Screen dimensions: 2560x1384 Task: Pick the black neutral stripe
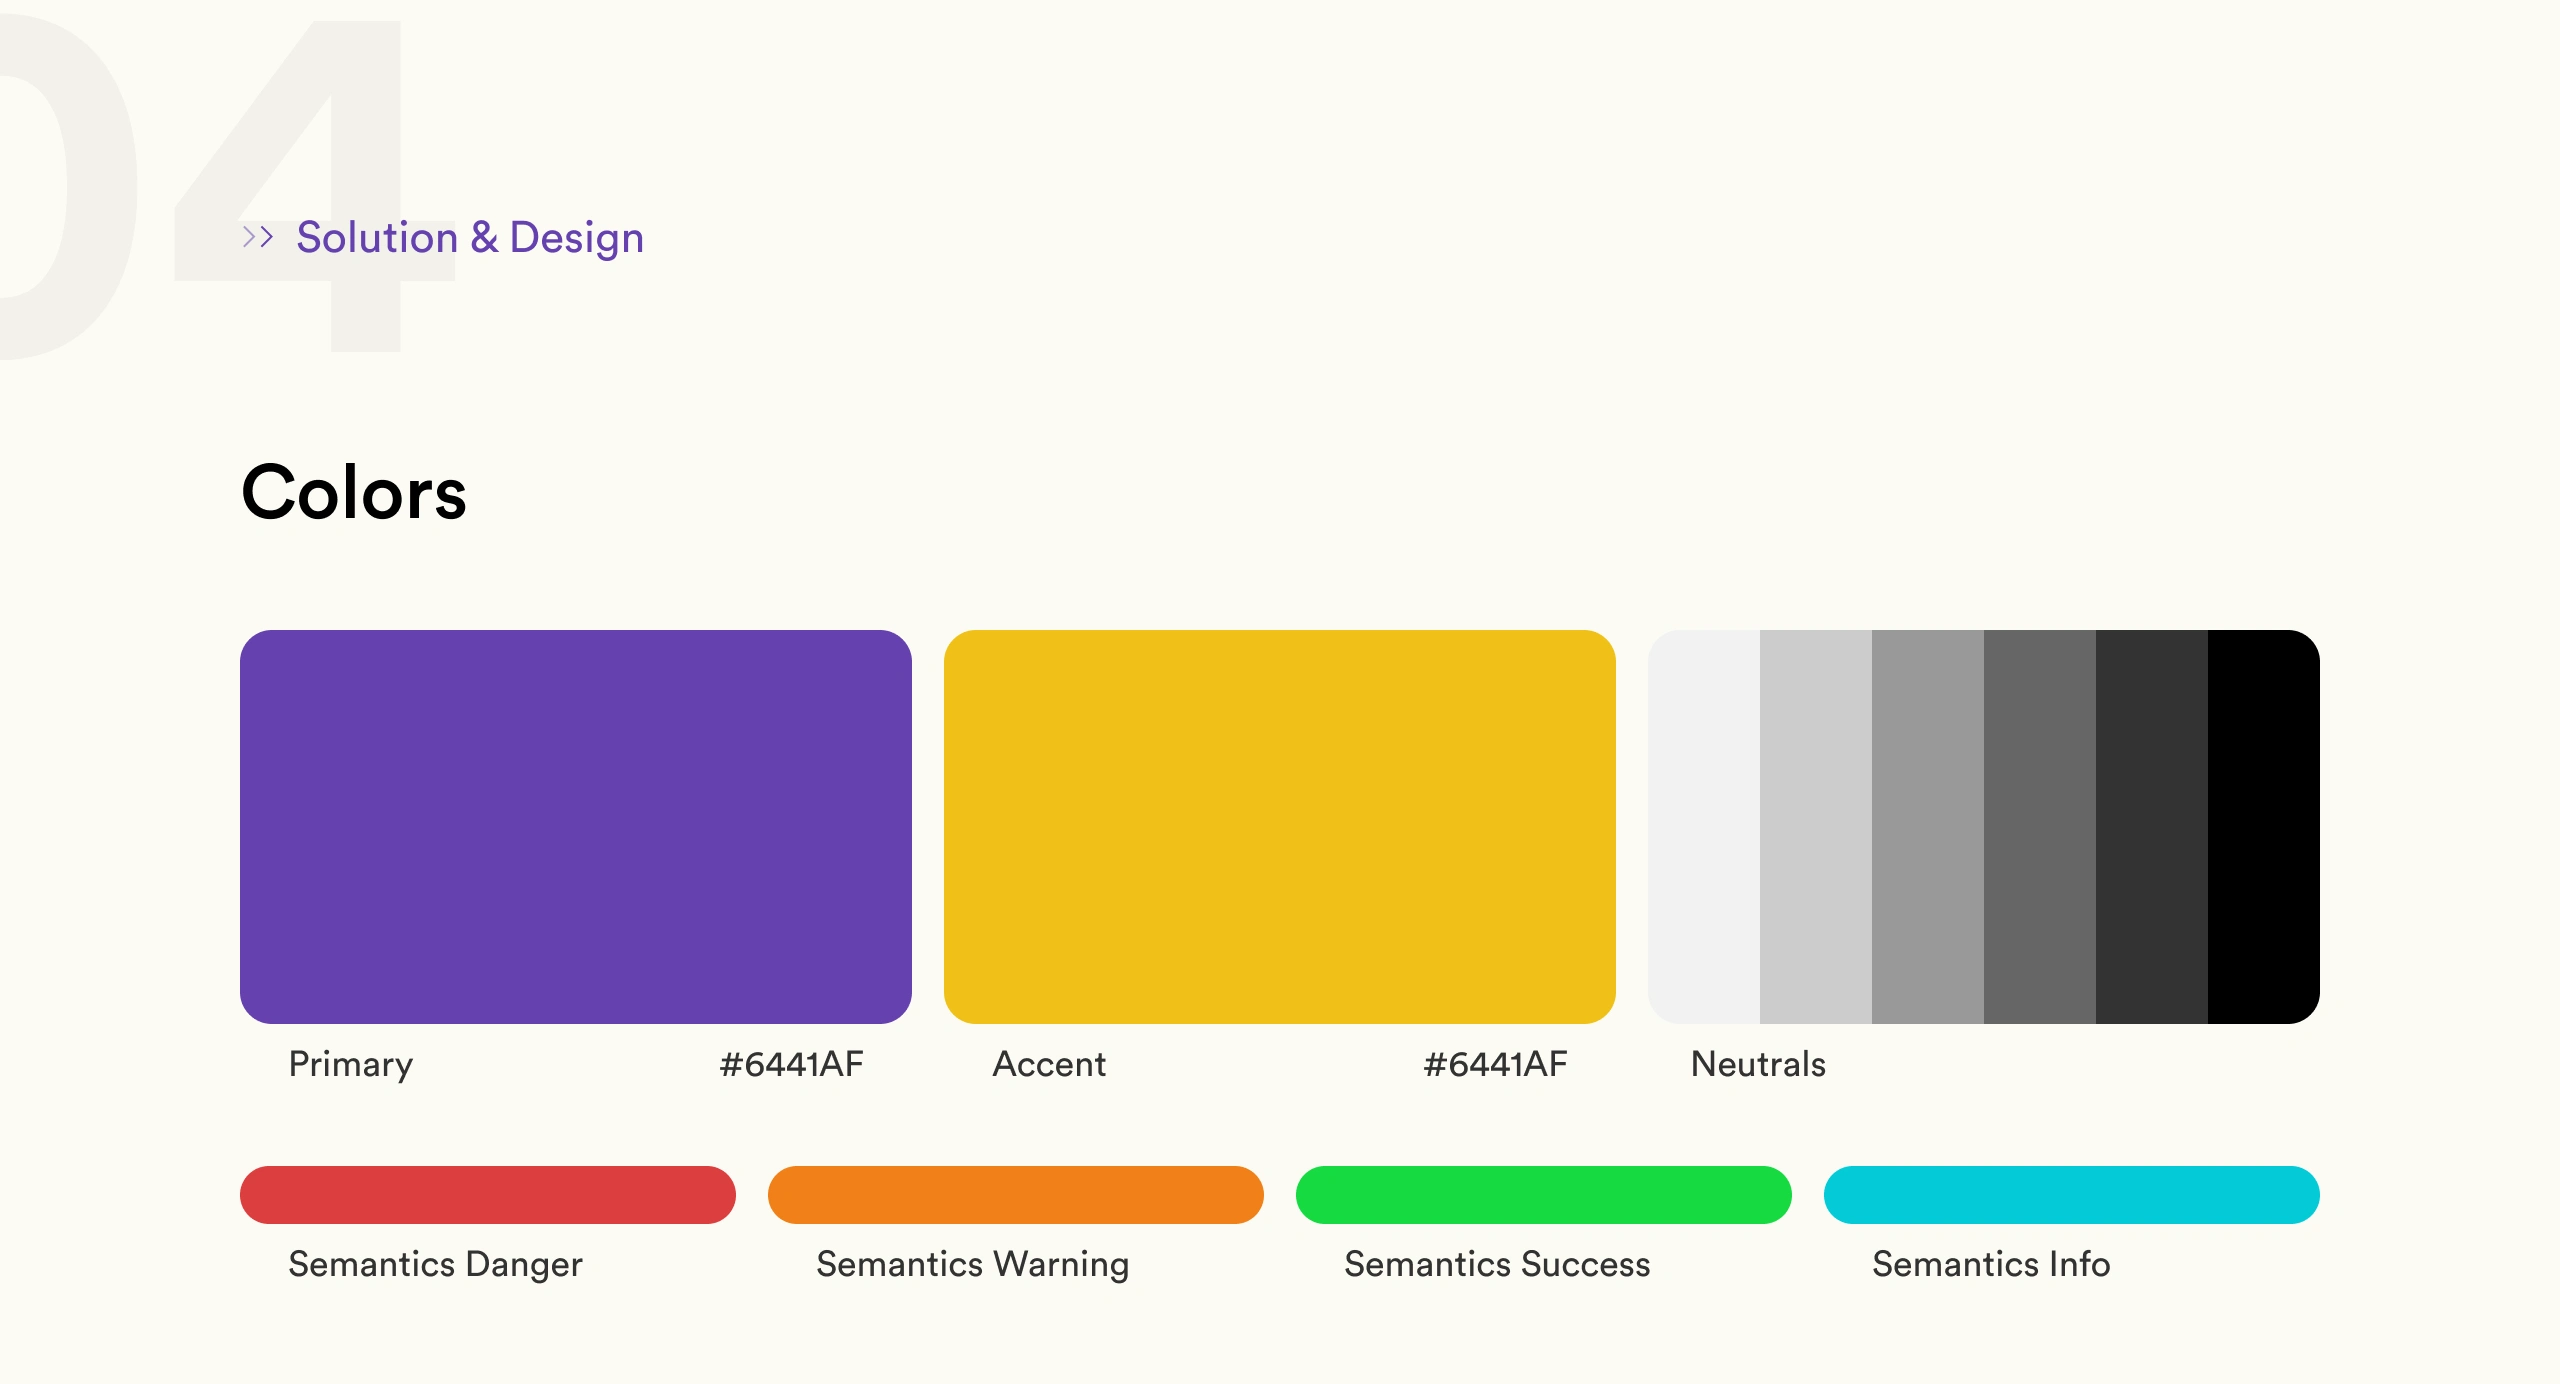click(x=2264, y=826)
